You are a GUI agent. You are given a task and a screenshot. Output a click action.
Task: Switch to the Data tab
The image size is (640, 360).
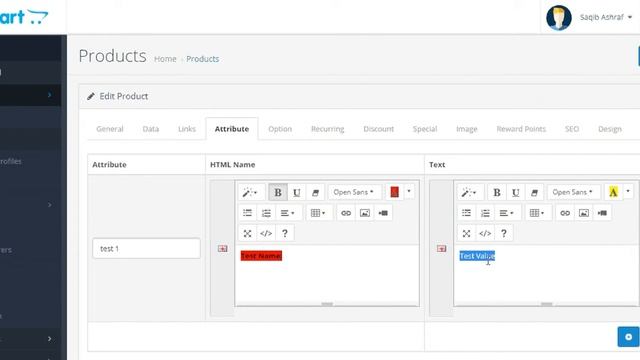point(151,129)
